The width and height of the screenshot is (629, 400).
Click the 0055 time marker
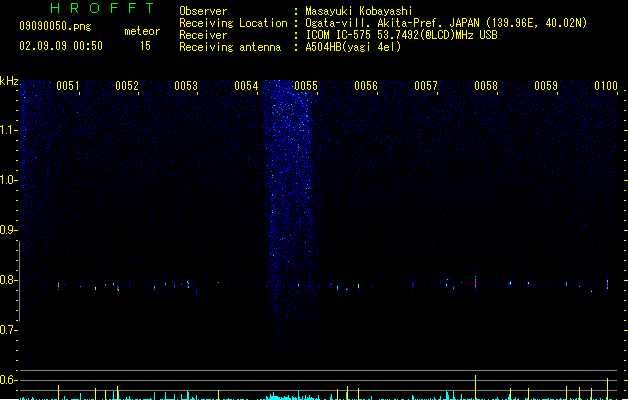pyautogui.click(x=306, y=86)
